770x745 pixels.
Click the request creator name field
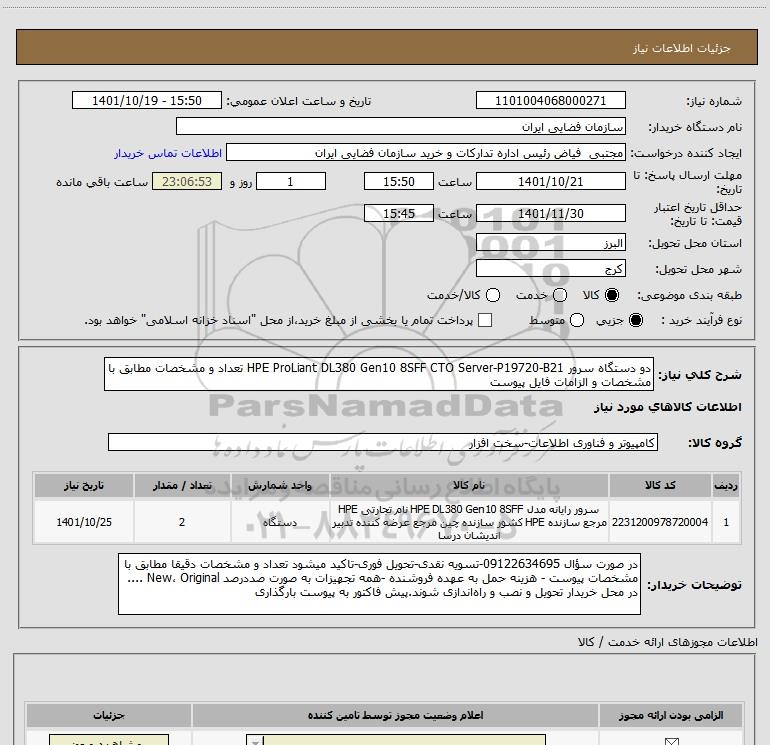[x=426, y=153]
